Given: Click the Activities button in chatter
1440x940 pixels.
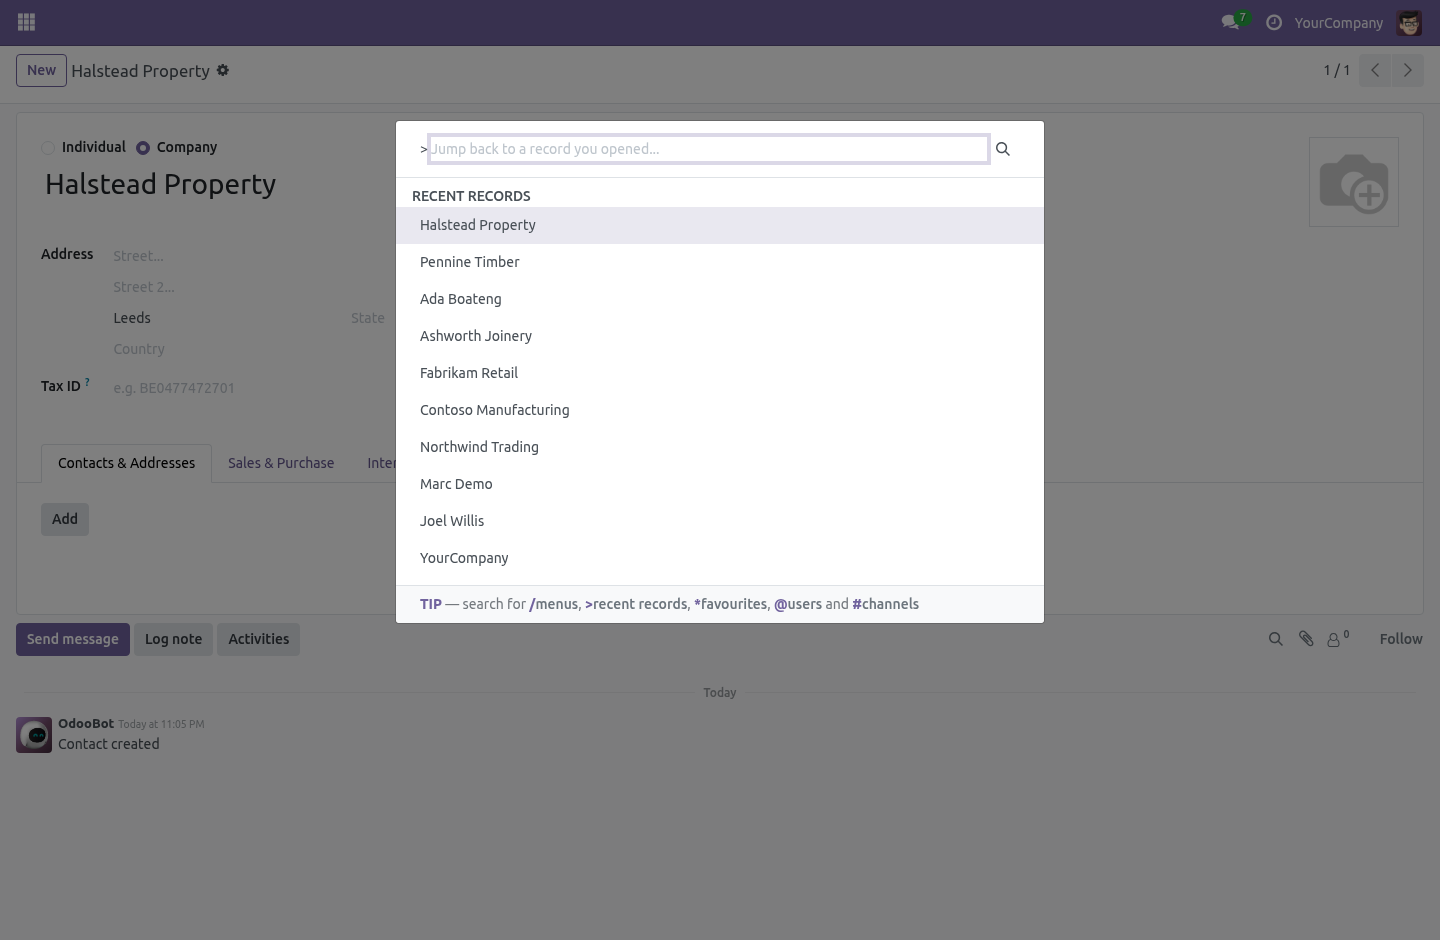Looking at the screenshot, I should [258, 639].
